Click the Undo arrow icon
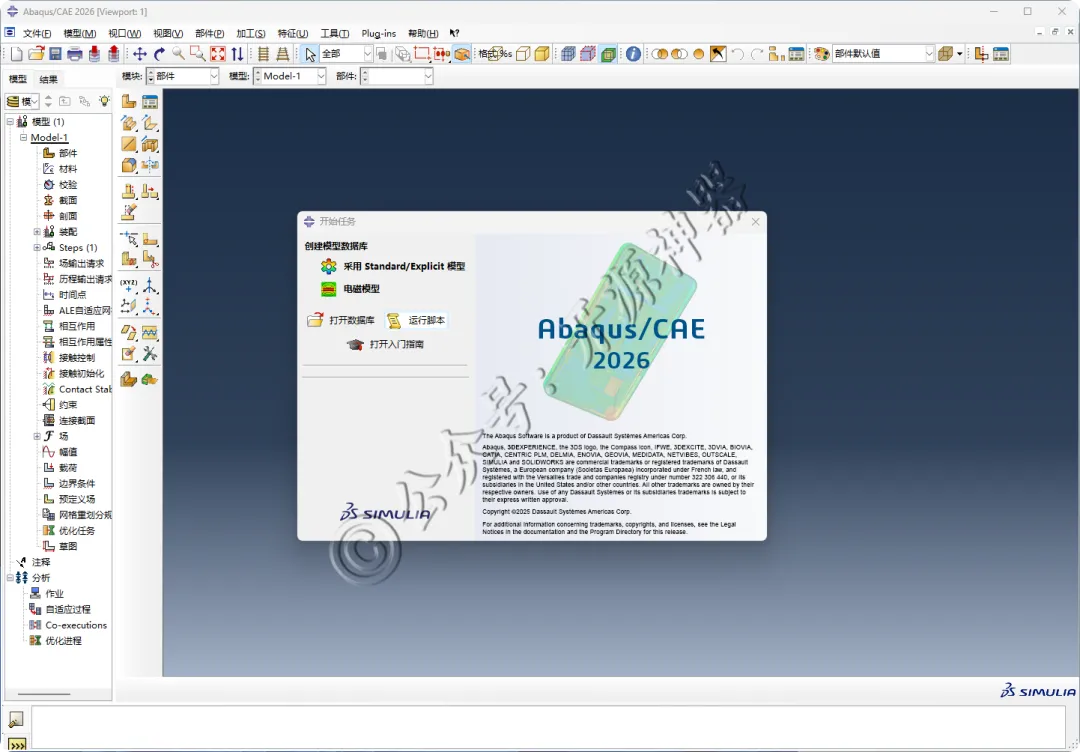This screenshot has height=752, width=1080. click(738, 54)
